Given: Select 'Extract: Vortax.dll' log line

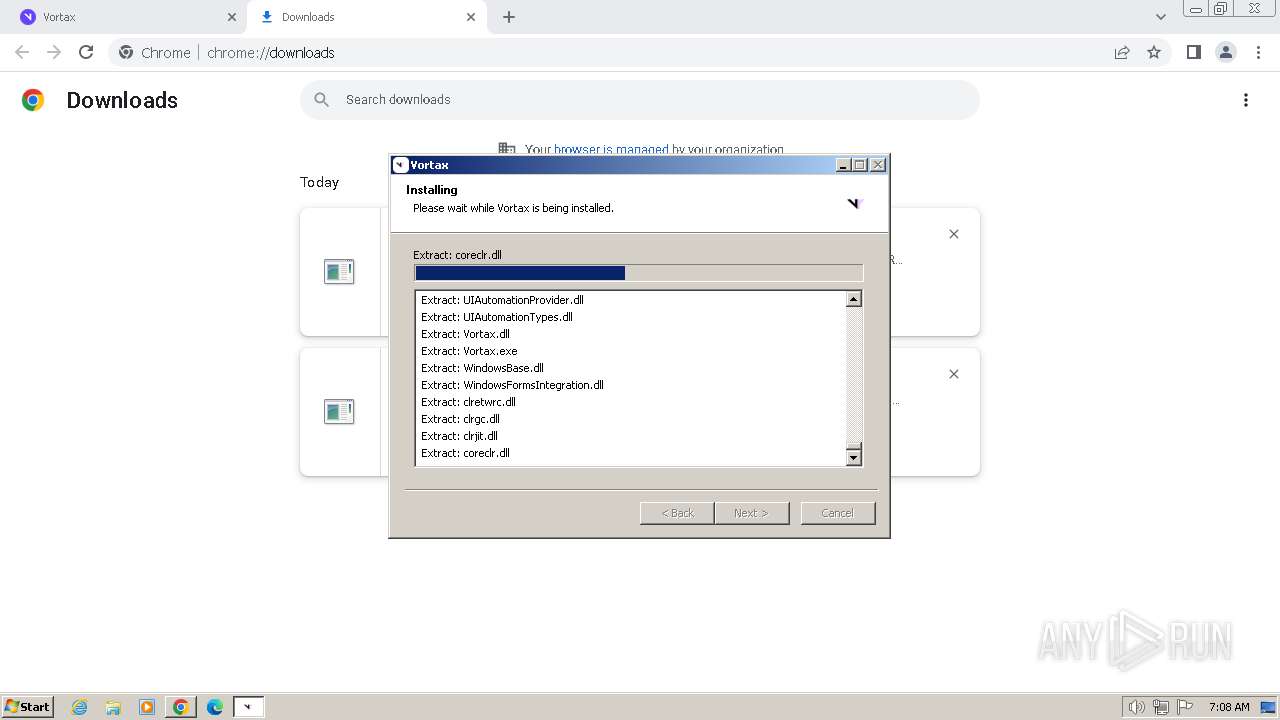Looking at the screenshot, I should click(x=465, y=334).
